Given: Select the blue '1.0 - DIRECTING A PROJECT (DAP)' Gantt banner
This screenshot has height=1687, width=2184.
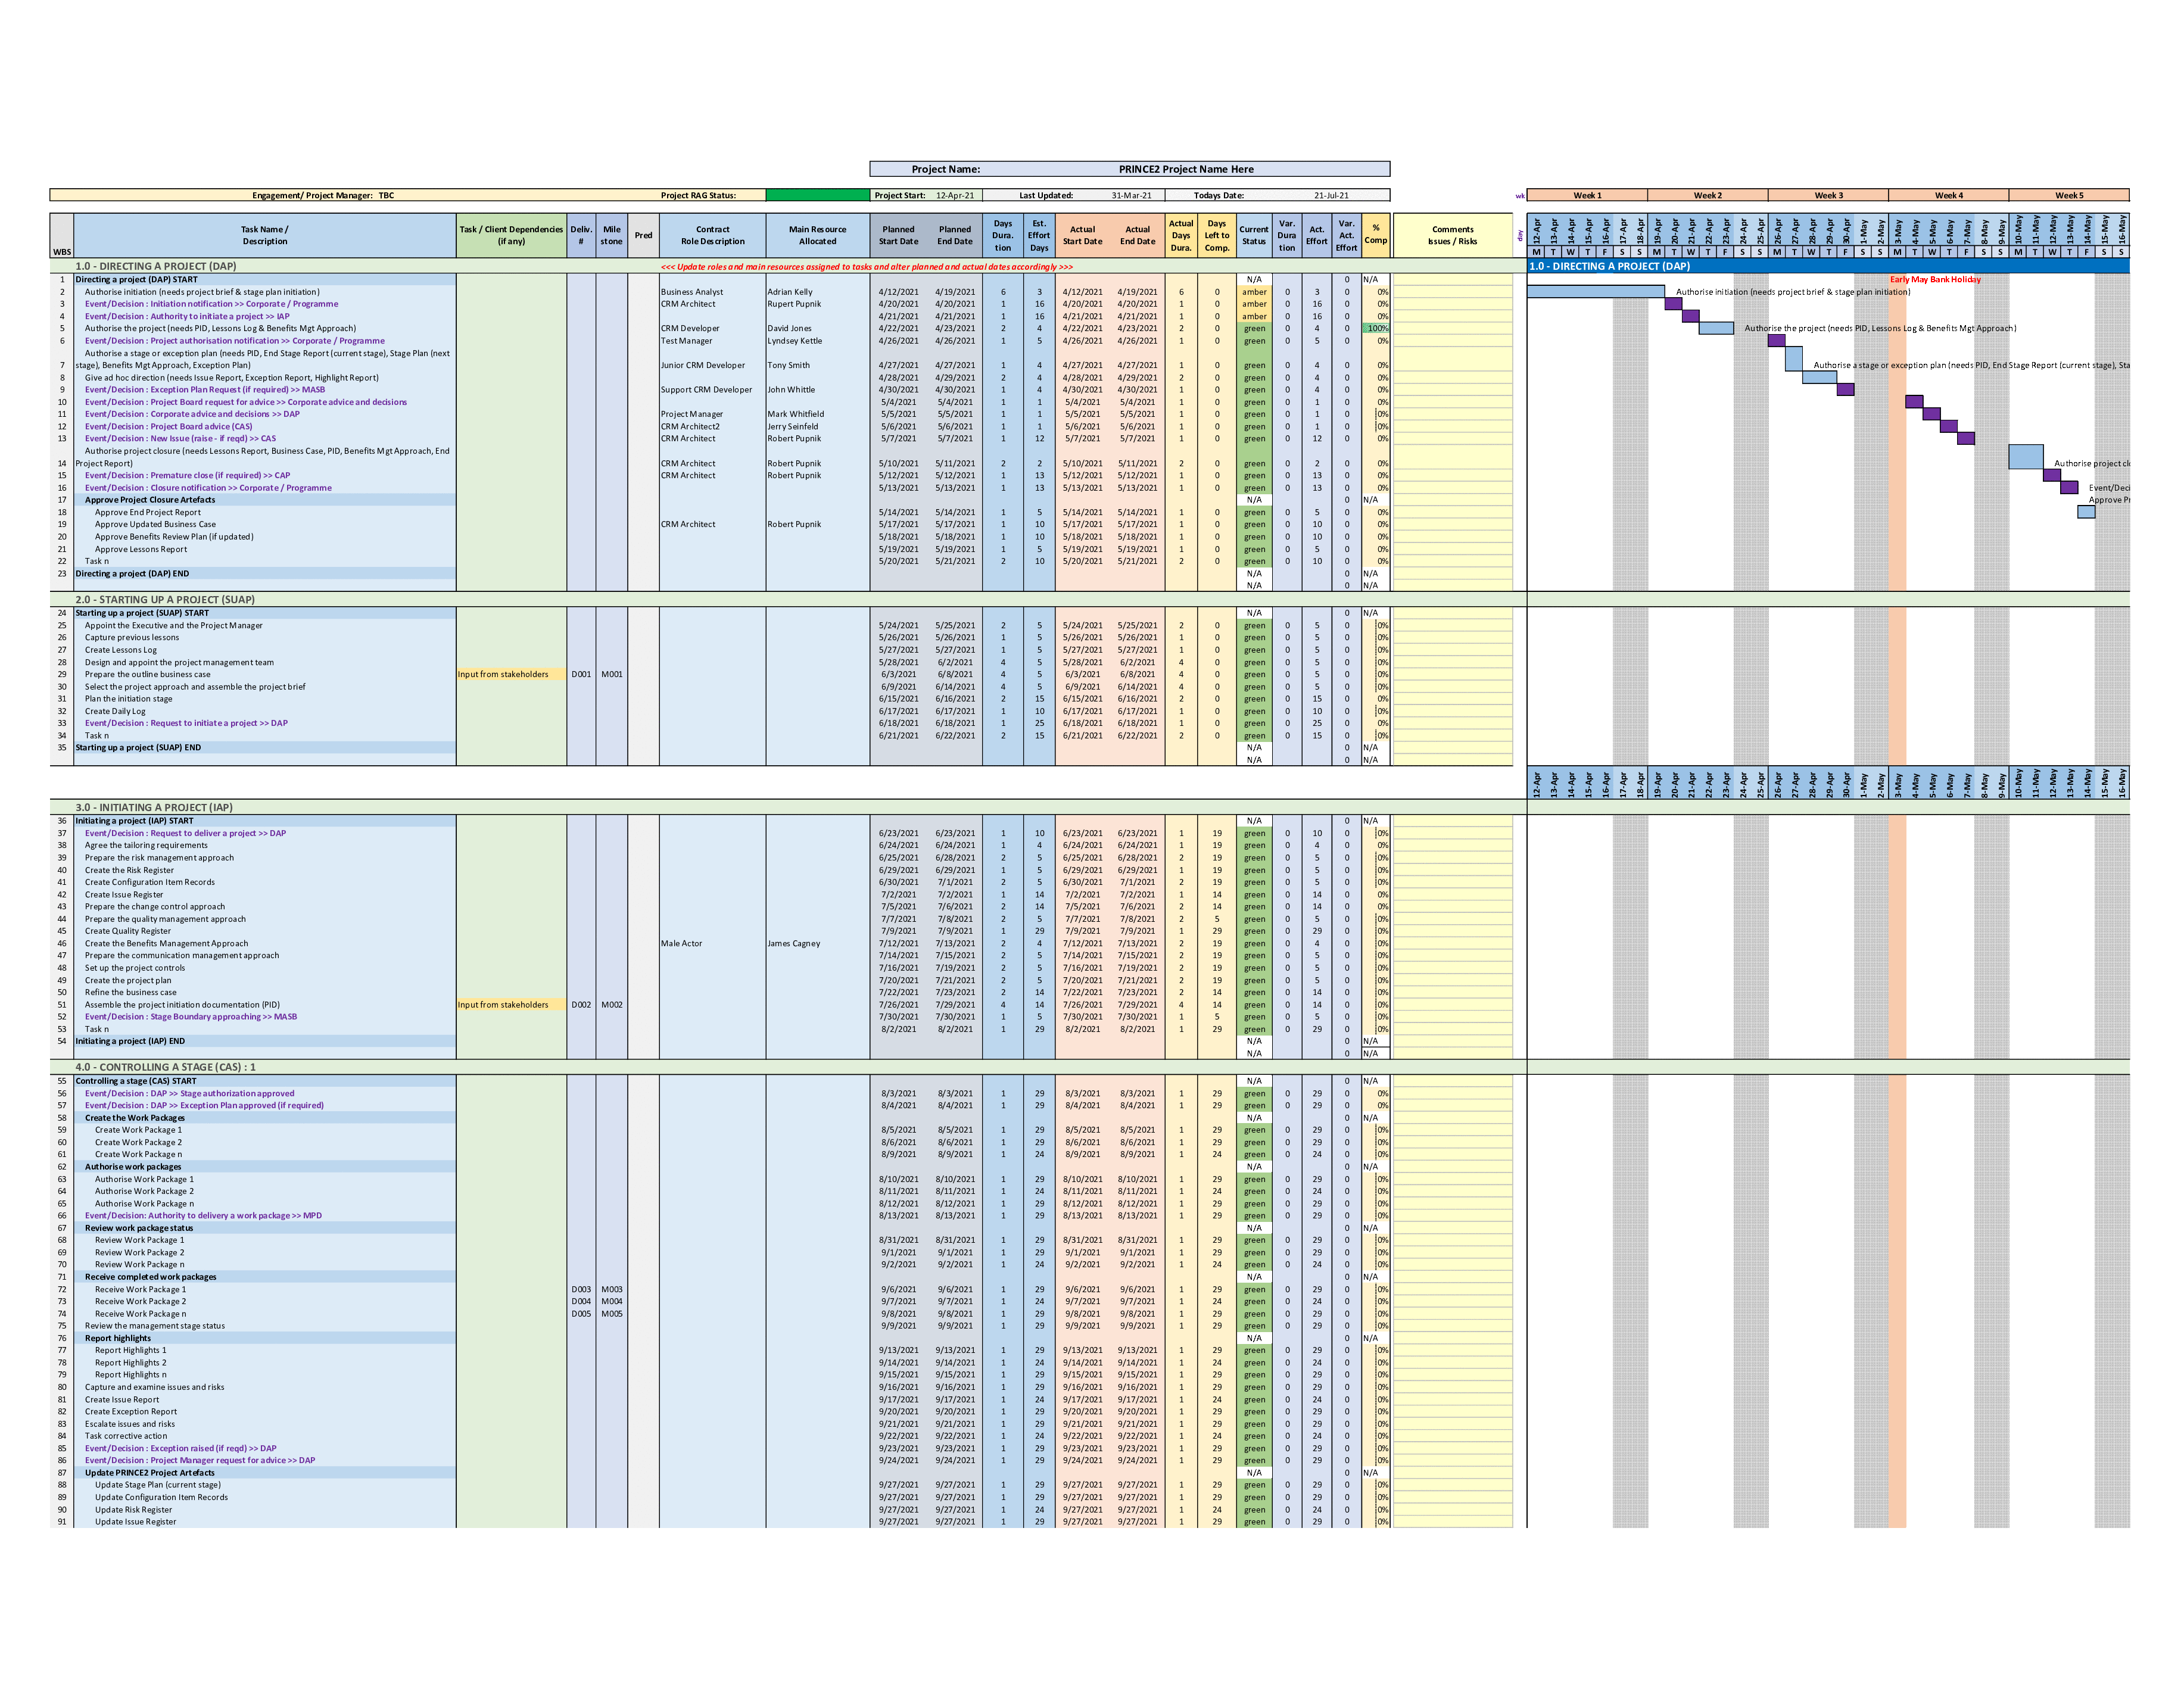Looking at the screenshot, I should pyautogui.click(x=1828, y=266).
